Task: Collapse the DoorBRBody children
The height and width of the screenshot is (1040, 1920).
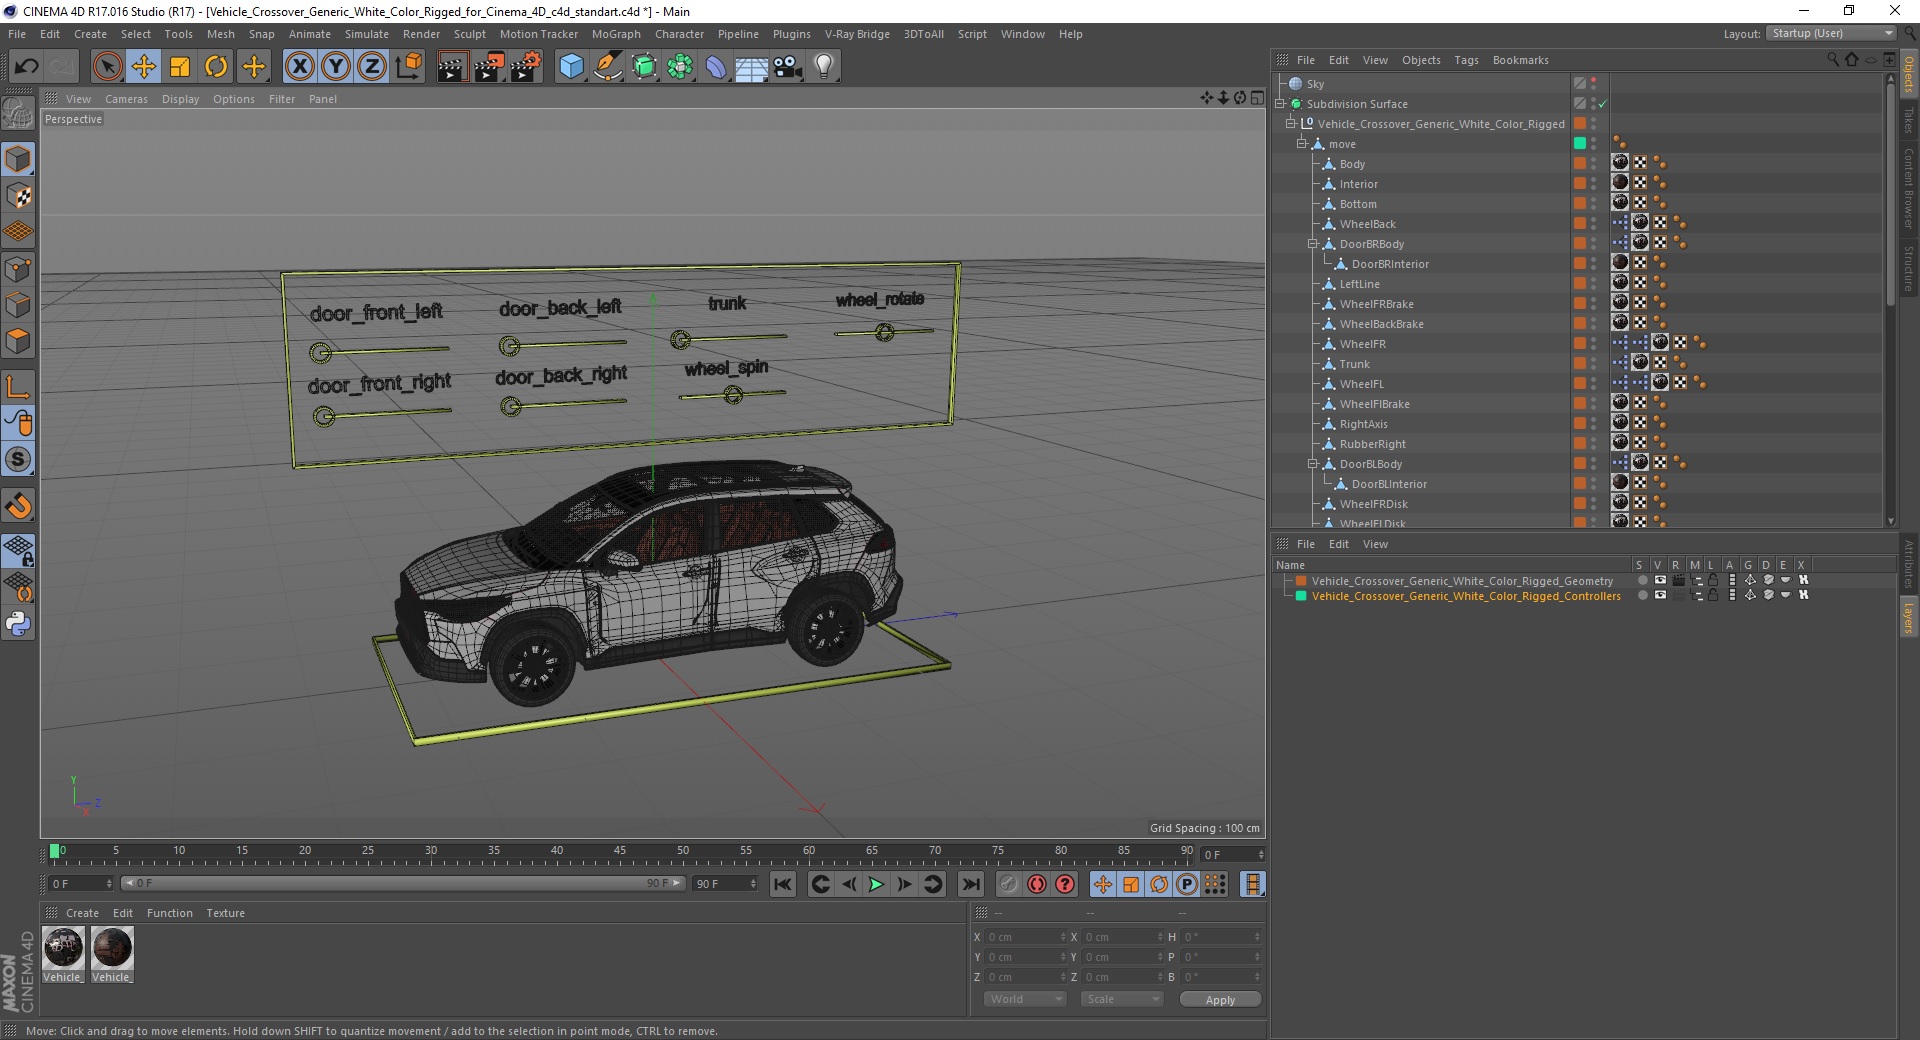Action: (x=1312, y=243)
